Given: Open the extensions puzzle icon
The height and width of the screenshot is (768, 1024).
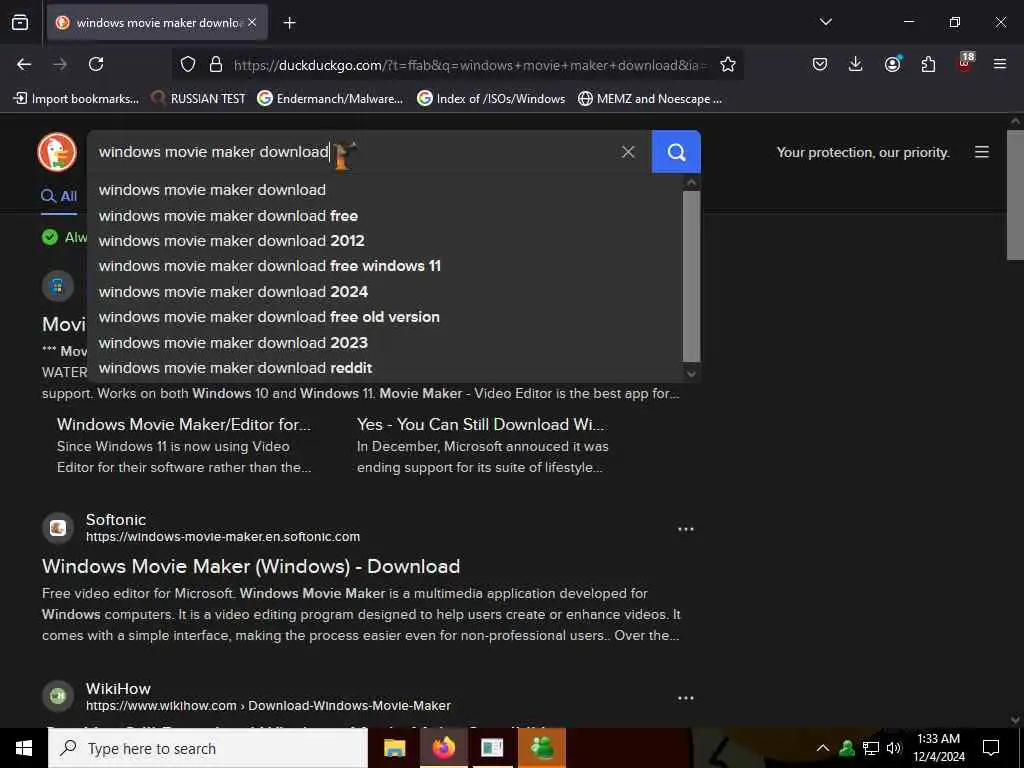Looking at the screenshot, I should pyautogui.click(x=928, y=64).
